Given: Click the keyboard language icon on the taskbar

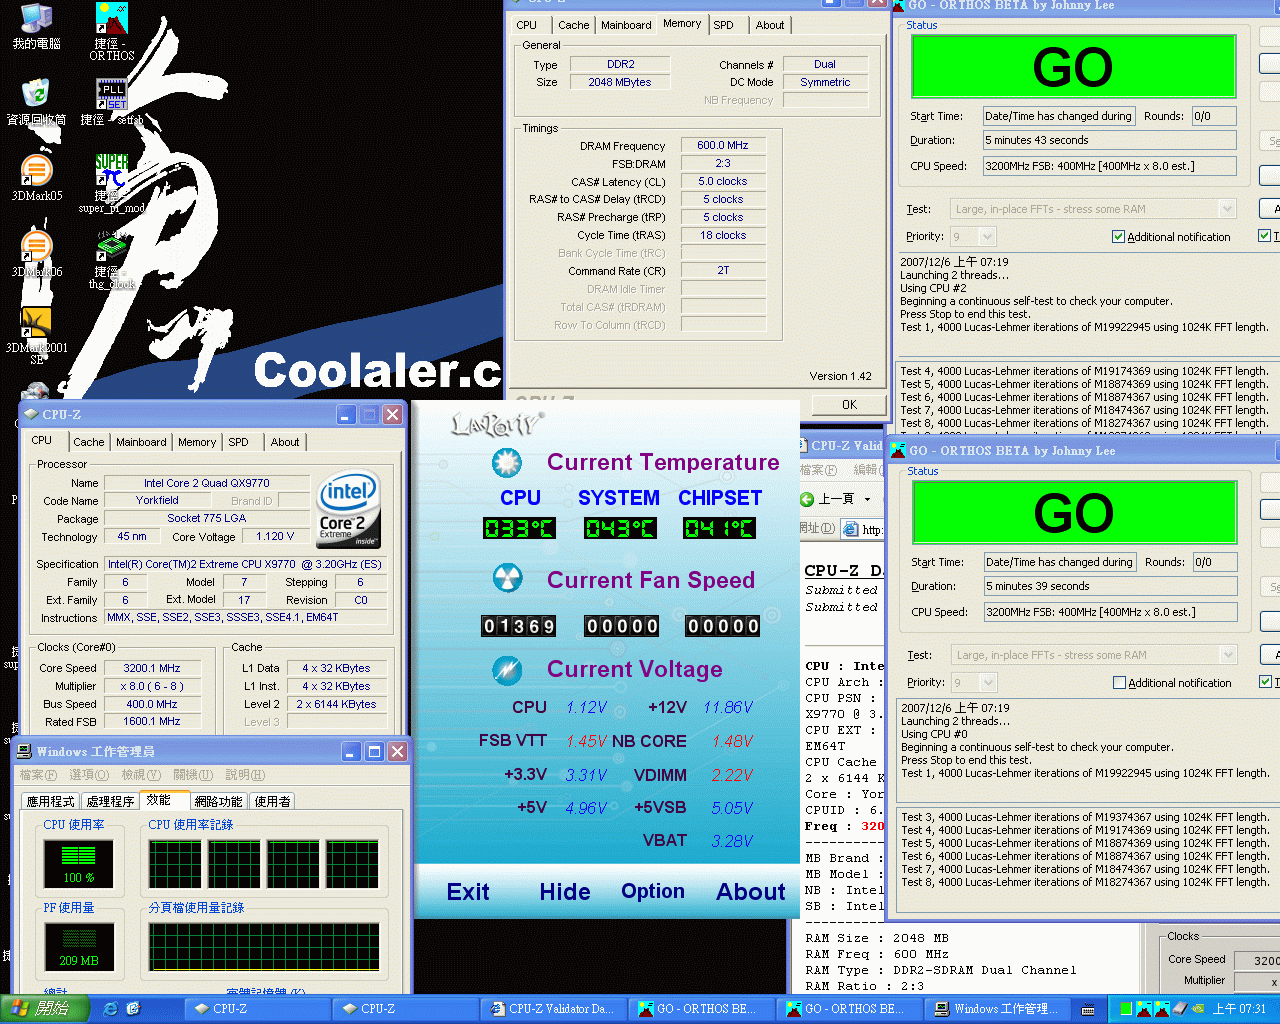Looking at the screenshot, I should (1088, 1009).
